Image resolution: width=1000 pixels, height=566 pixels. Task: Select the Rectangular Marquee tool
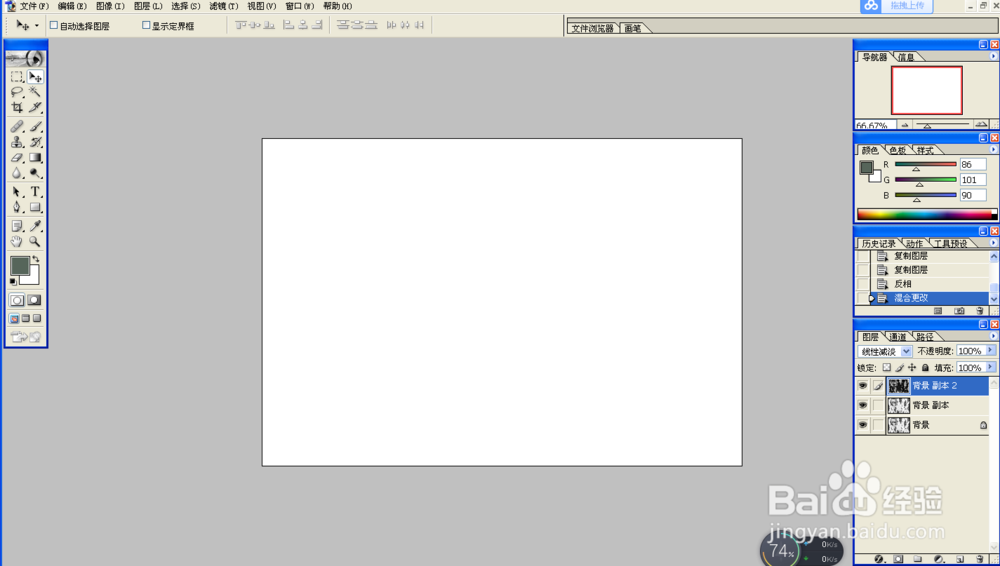(17, 77)
